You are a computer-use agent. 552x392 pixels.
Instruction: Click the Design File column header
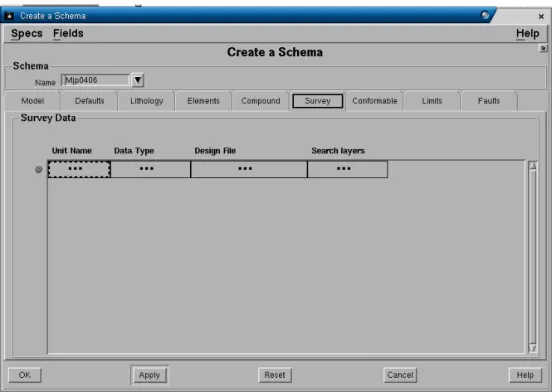point(215,151)
